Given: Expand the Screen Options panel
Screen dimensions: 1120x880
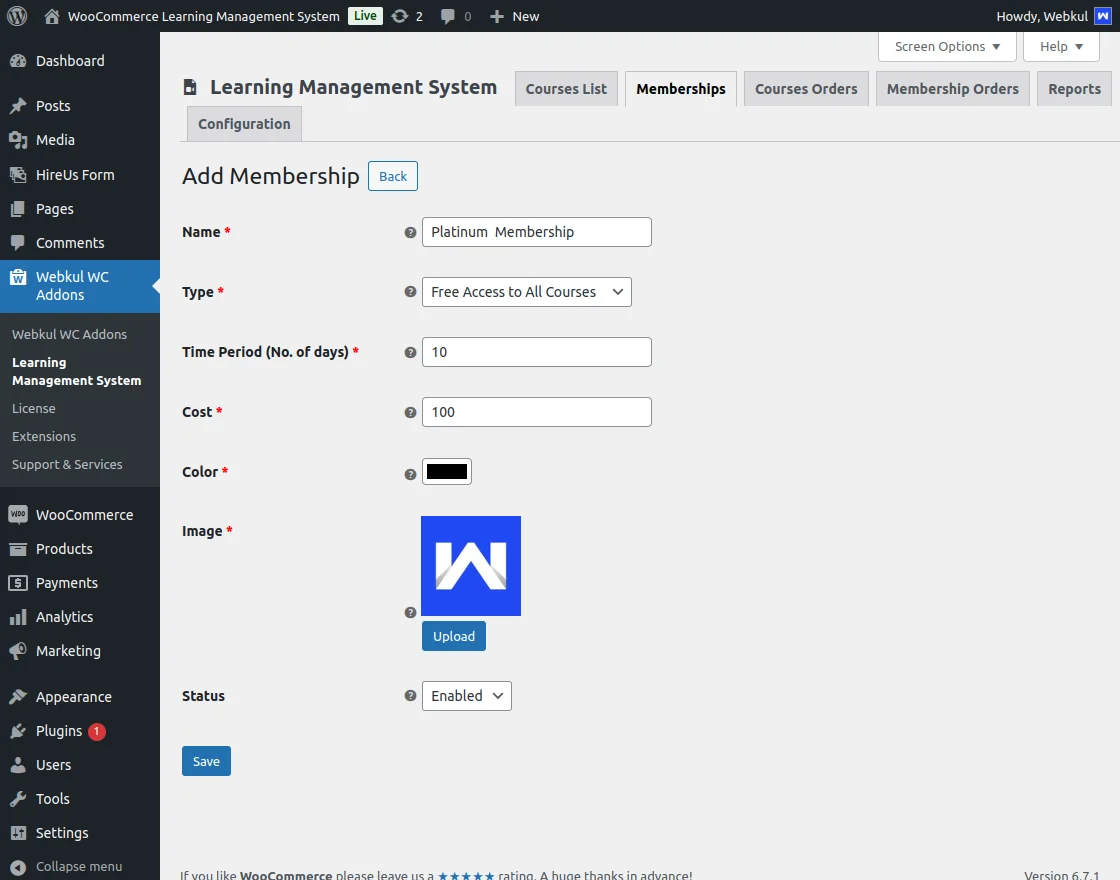Looking at the screenshot, I should tap(946, 46).
